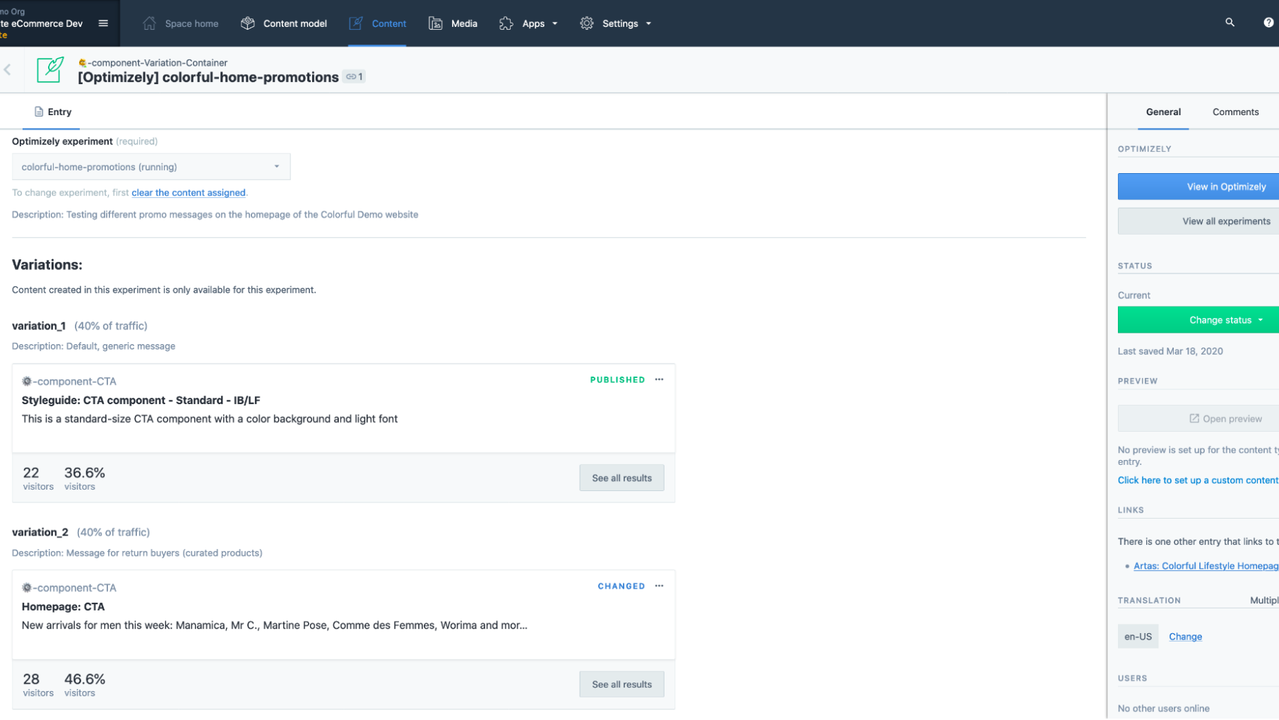Click Change link next to en-US

click(x=1185, y=636)
